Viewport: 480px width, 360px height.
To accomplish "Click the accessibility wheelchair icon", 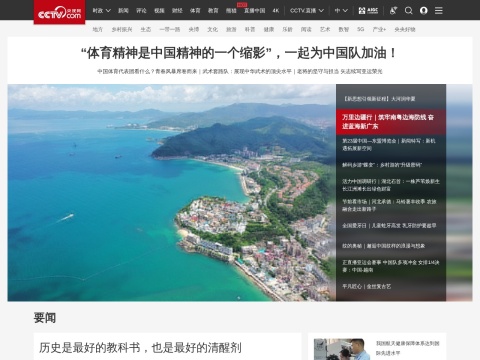I will 393,11.
